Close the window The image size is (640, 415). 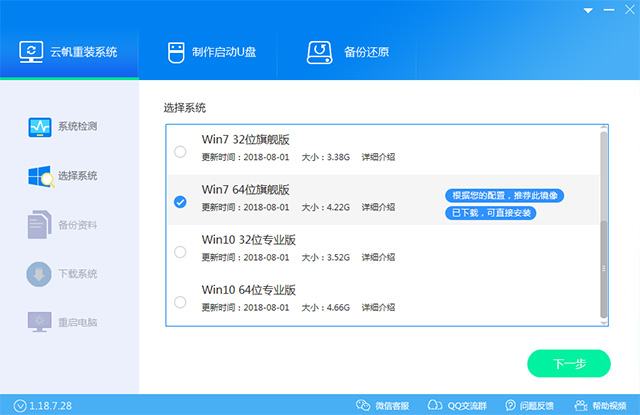click(630, 10)
